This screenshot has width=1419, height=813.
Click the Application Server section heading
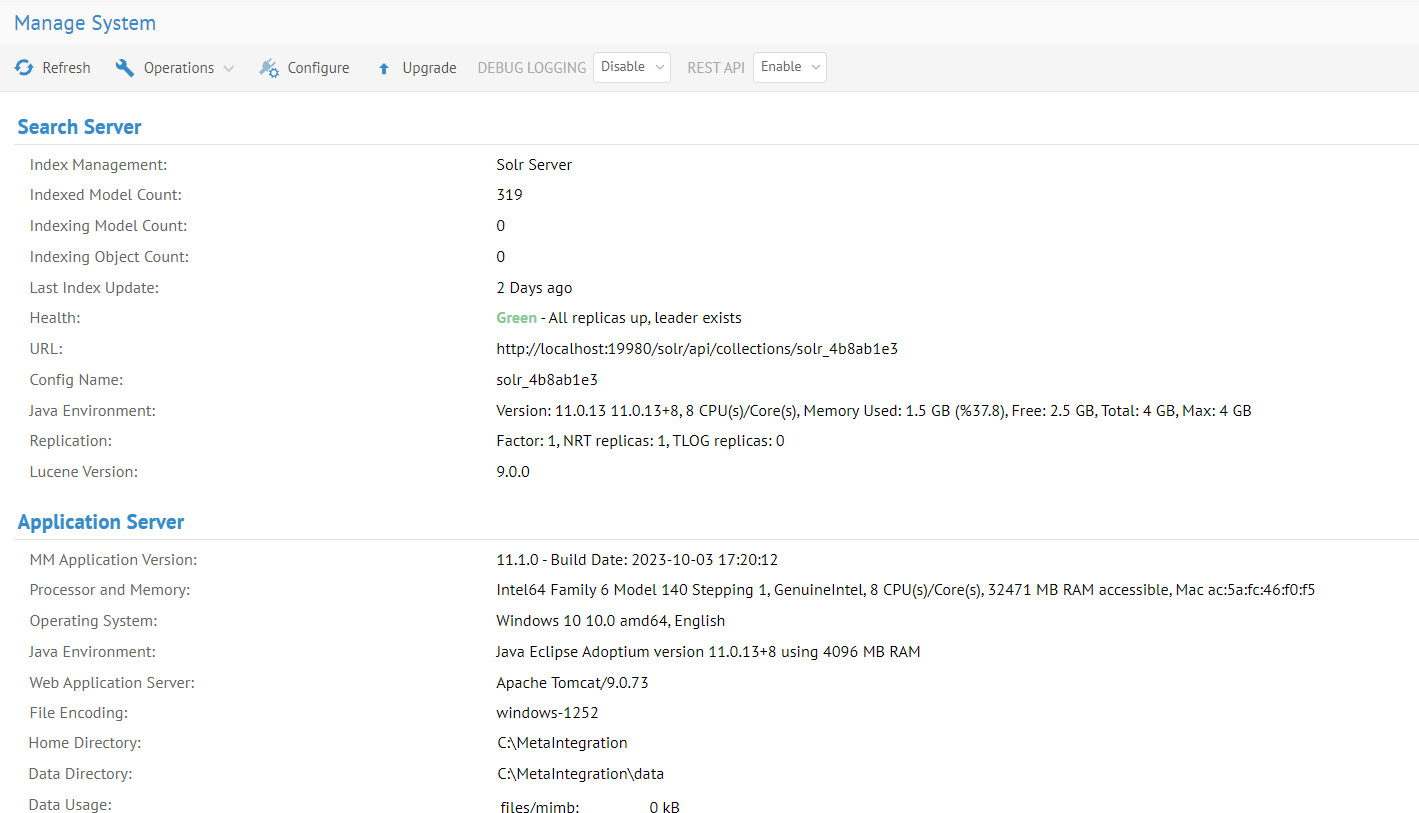[101, 522]
